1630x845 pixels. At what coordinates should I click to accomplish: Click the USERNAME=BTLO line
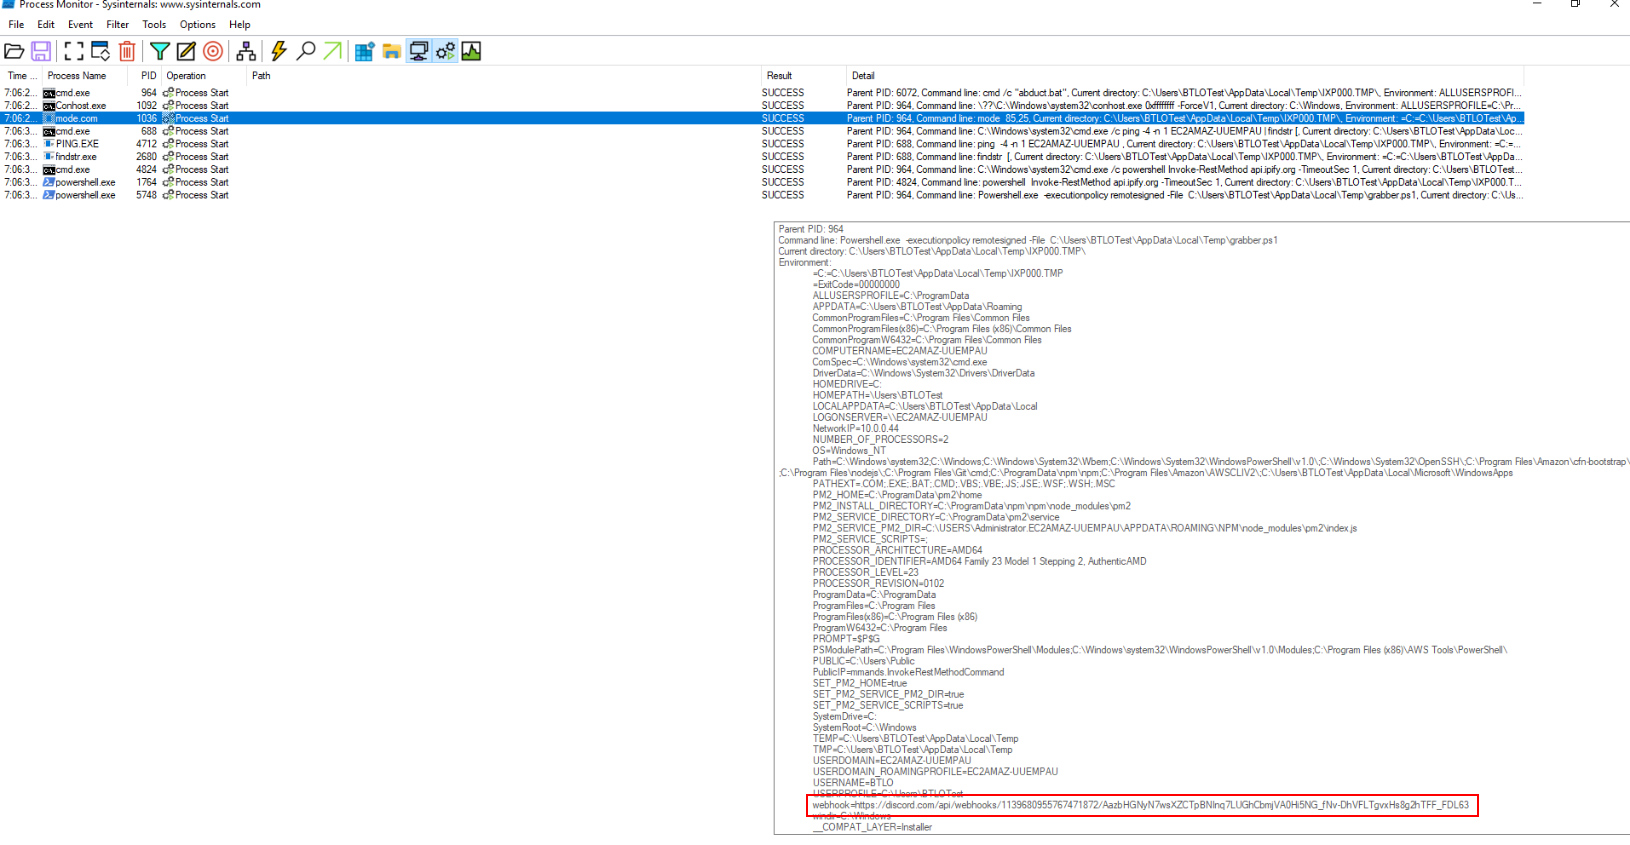[x=853, y=783]
